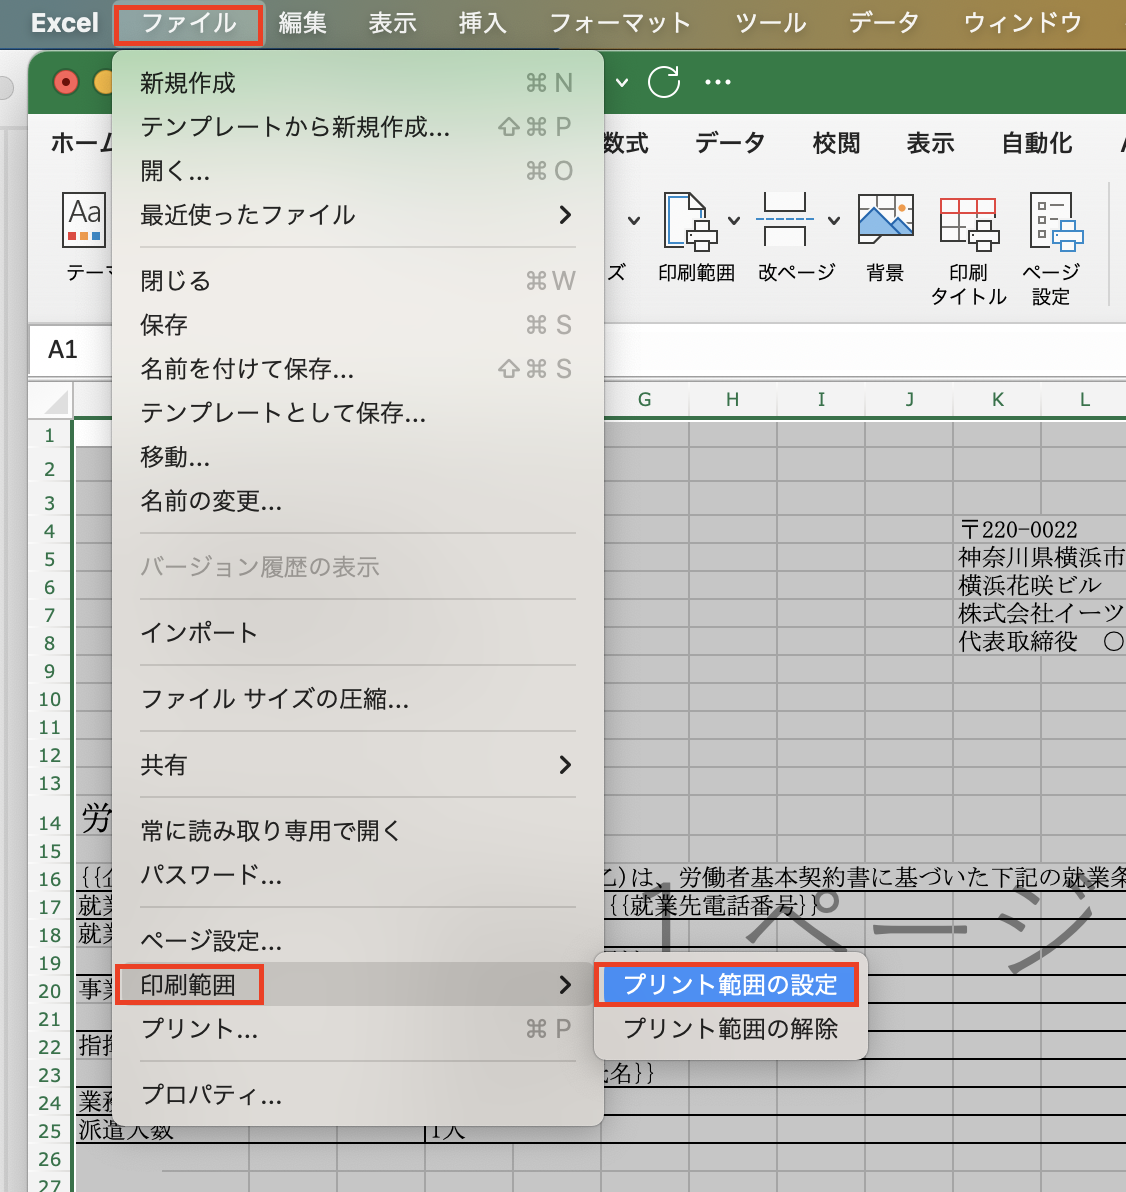
Task: Click the Page Break (改ページ) ribbon icon
Action: coord(785,221)
